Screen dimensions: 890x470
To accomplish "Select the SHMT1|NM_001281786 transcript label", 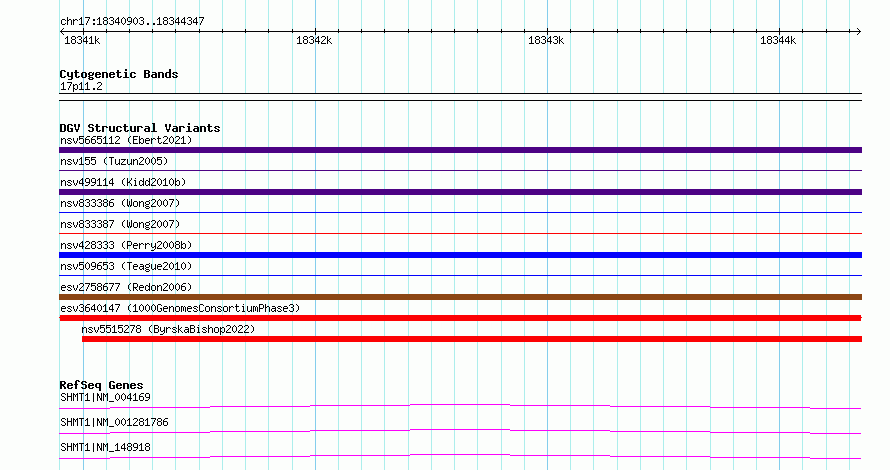I will [x=114, y=422].
